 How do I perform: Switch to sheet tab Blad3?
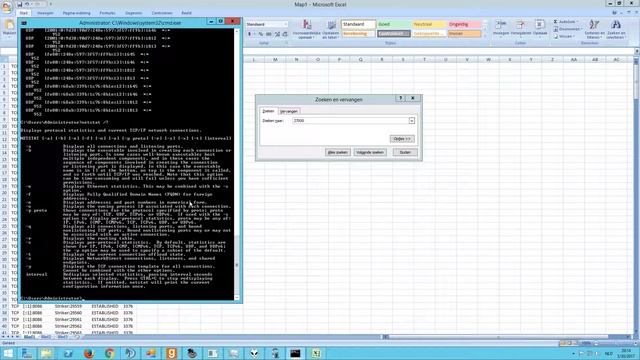pyautogui.click(x=62, y=337)
